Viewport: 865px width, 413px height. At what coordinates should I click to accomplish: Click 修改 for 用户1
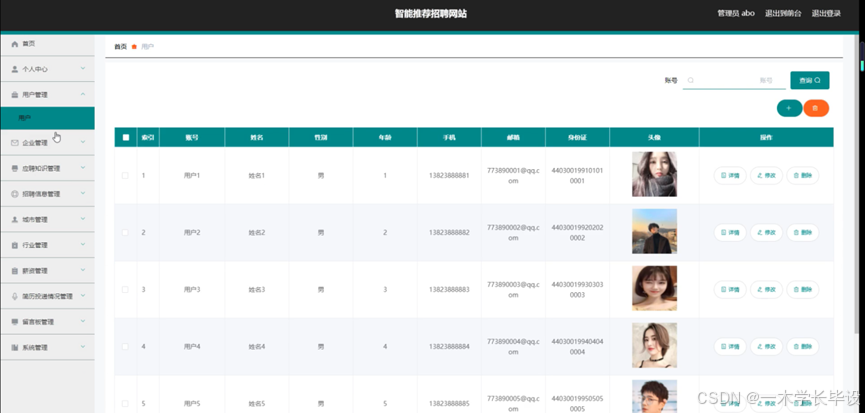766,175
